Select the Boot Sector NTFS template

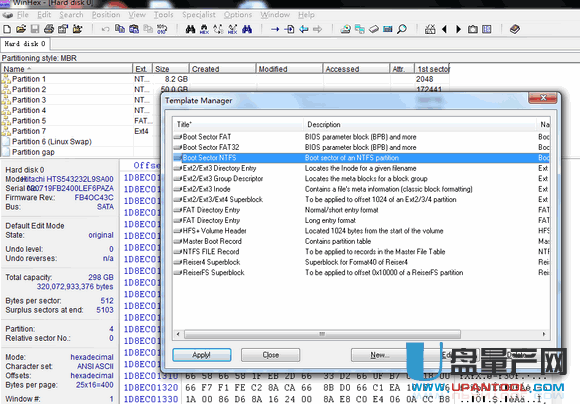(361, 158)
